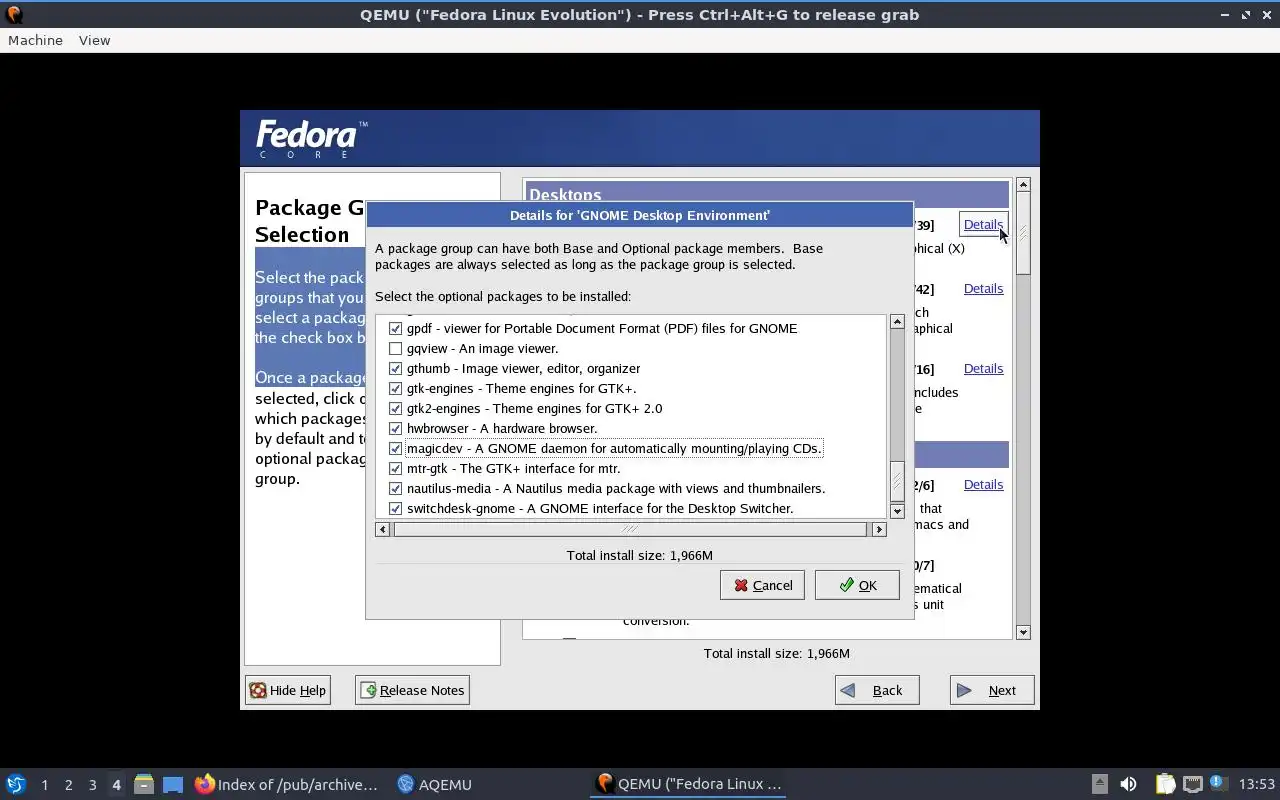Toggle the mtr-gtk checkbox

(395, 468)
